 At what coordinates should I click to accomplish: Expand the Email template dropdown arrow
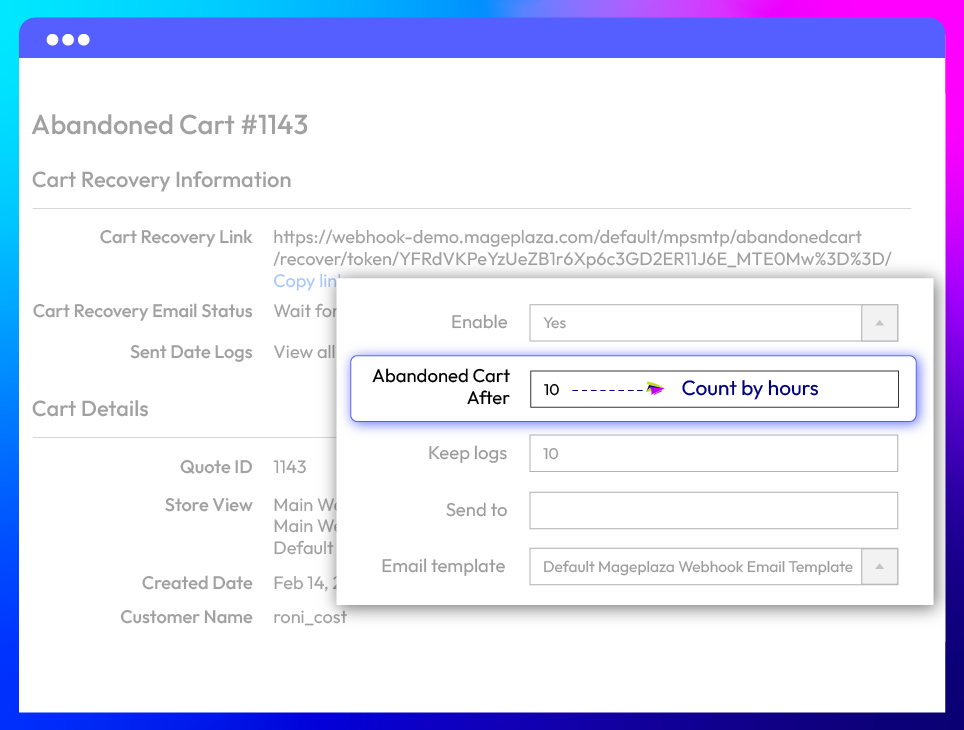[879, 567]
